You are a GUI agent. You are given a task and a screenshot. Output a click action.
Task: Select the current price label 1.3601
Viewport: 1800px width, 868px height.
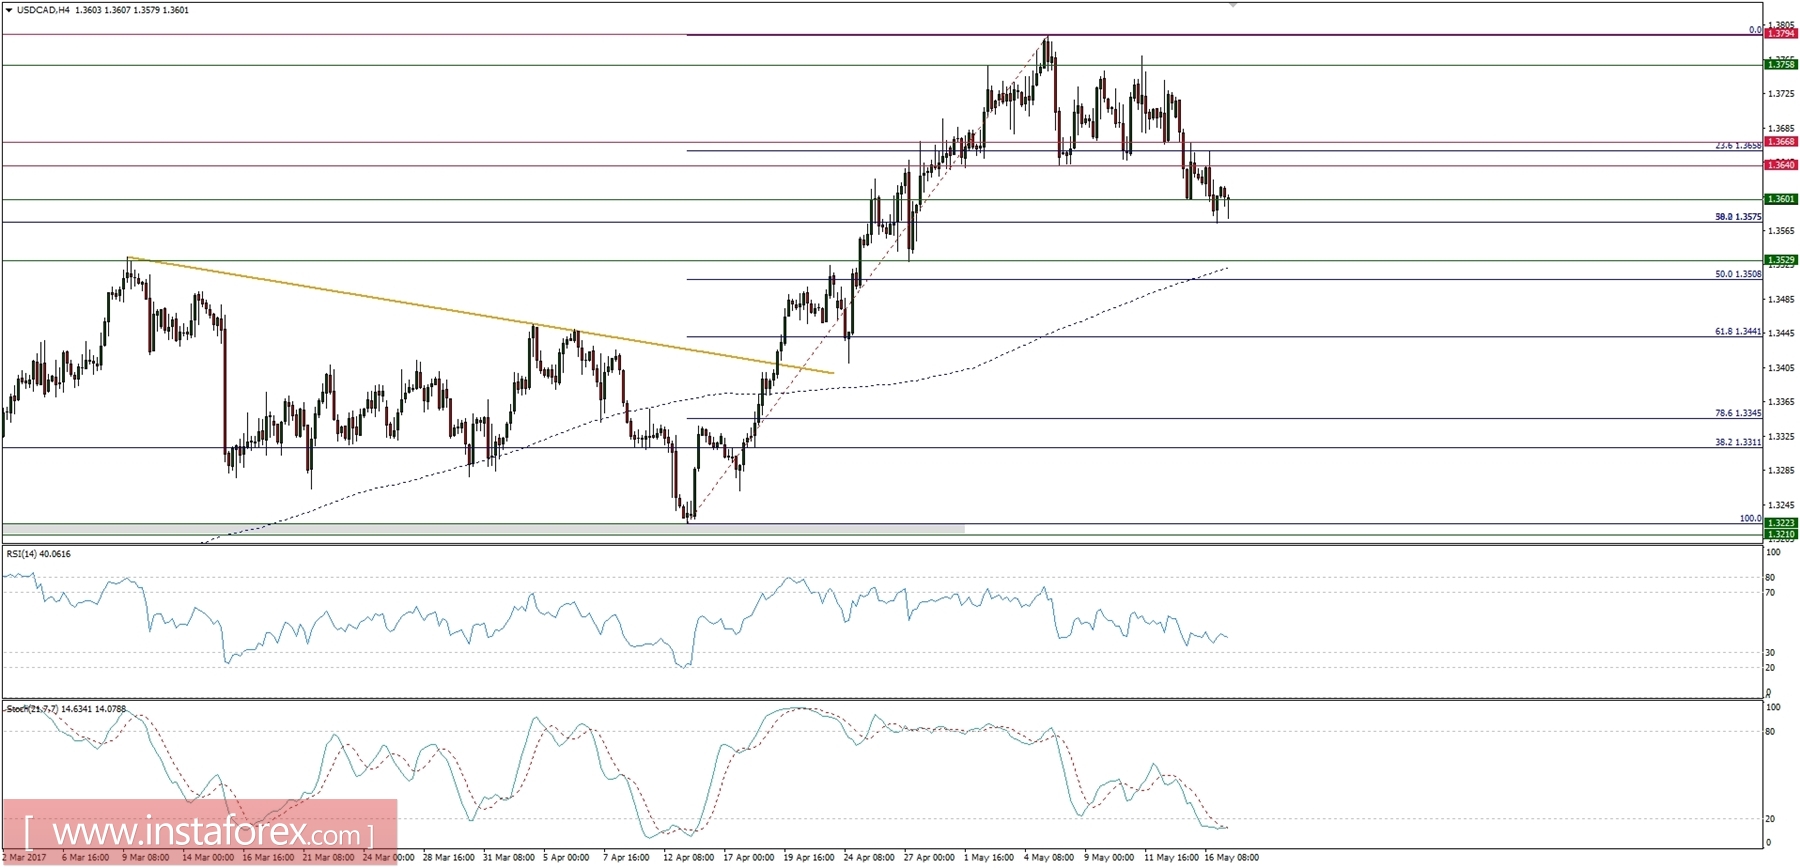(x=1781, y=199)
